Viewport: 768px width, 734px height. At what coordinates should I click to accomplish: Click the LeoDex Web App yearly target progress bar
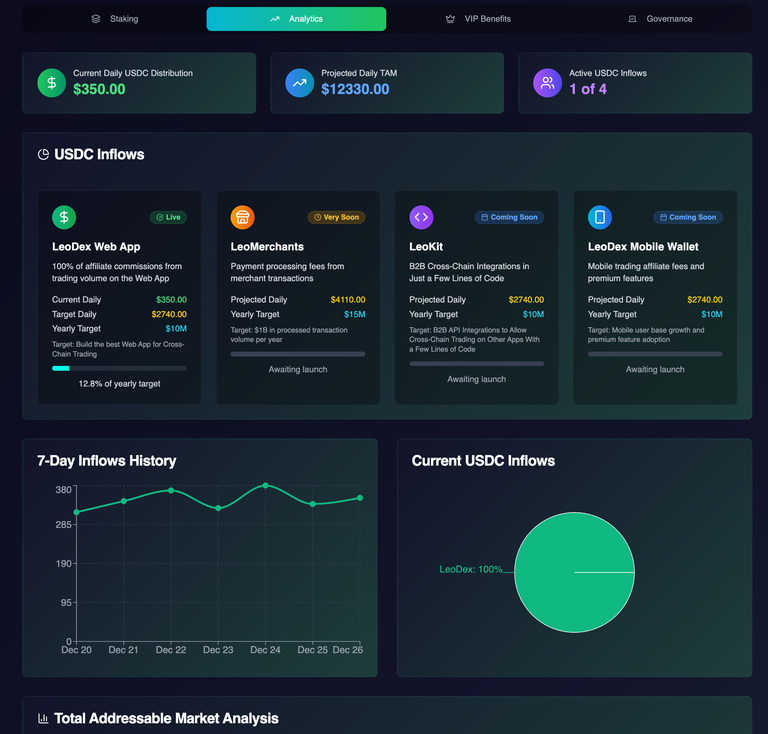point(120,368)
